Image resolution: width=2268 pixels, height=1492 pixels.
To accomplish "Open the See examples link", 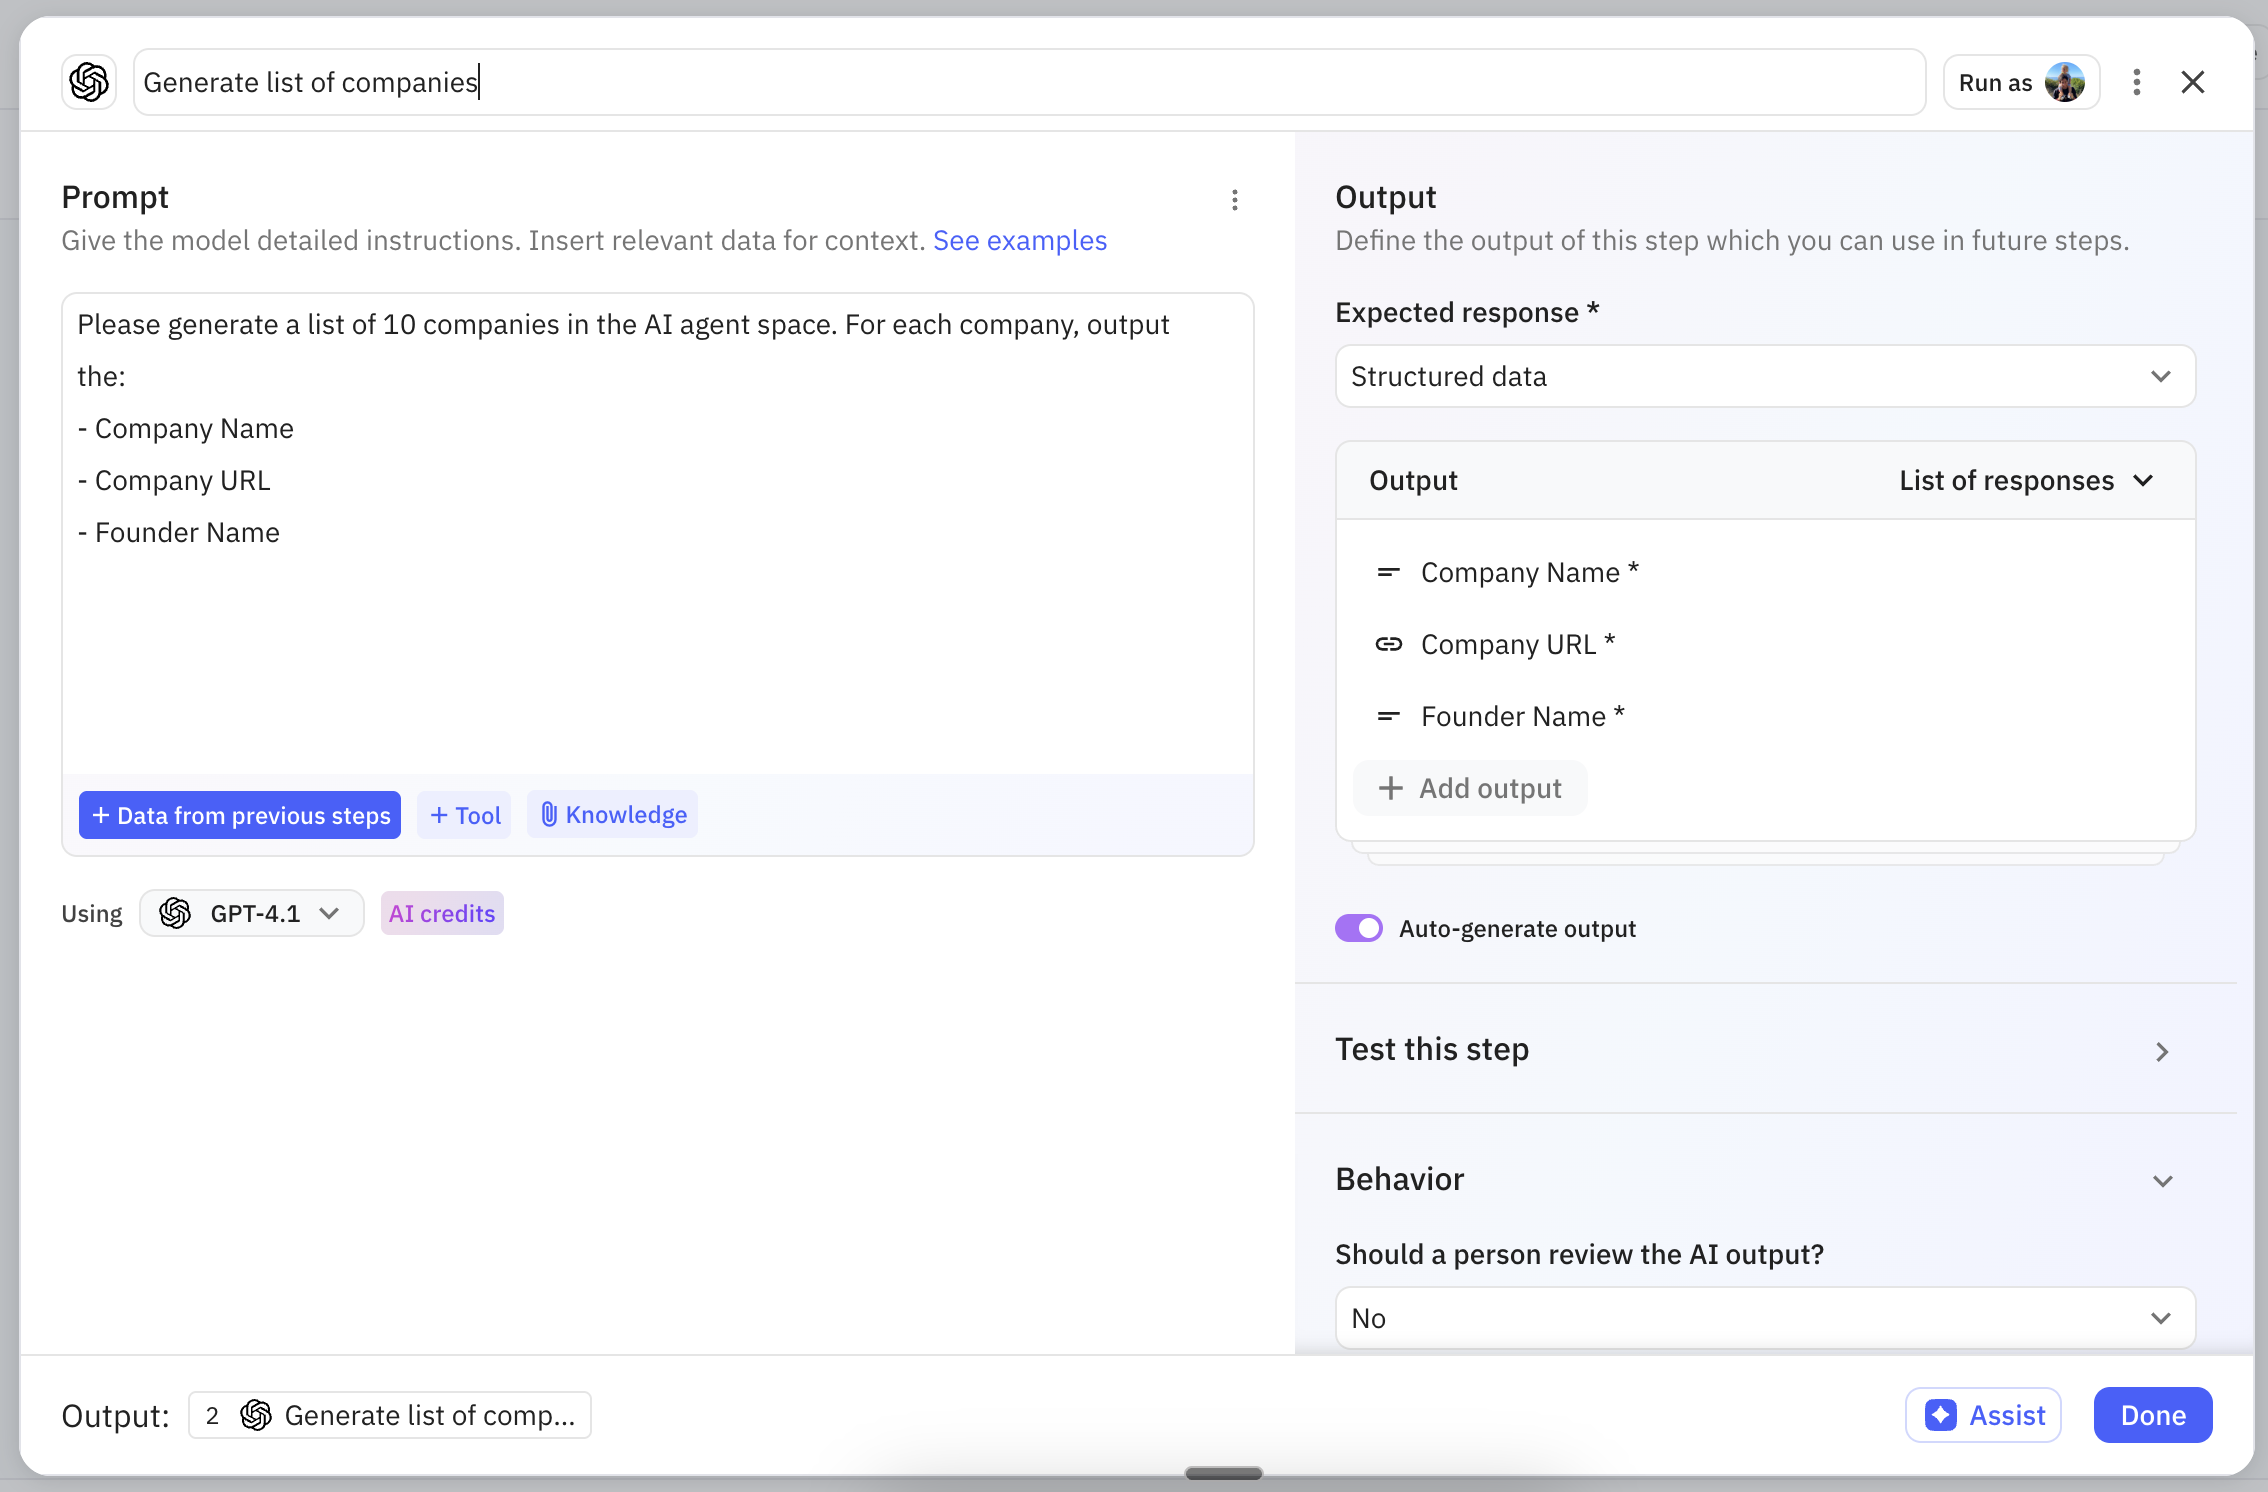I will click(1019, 240).
